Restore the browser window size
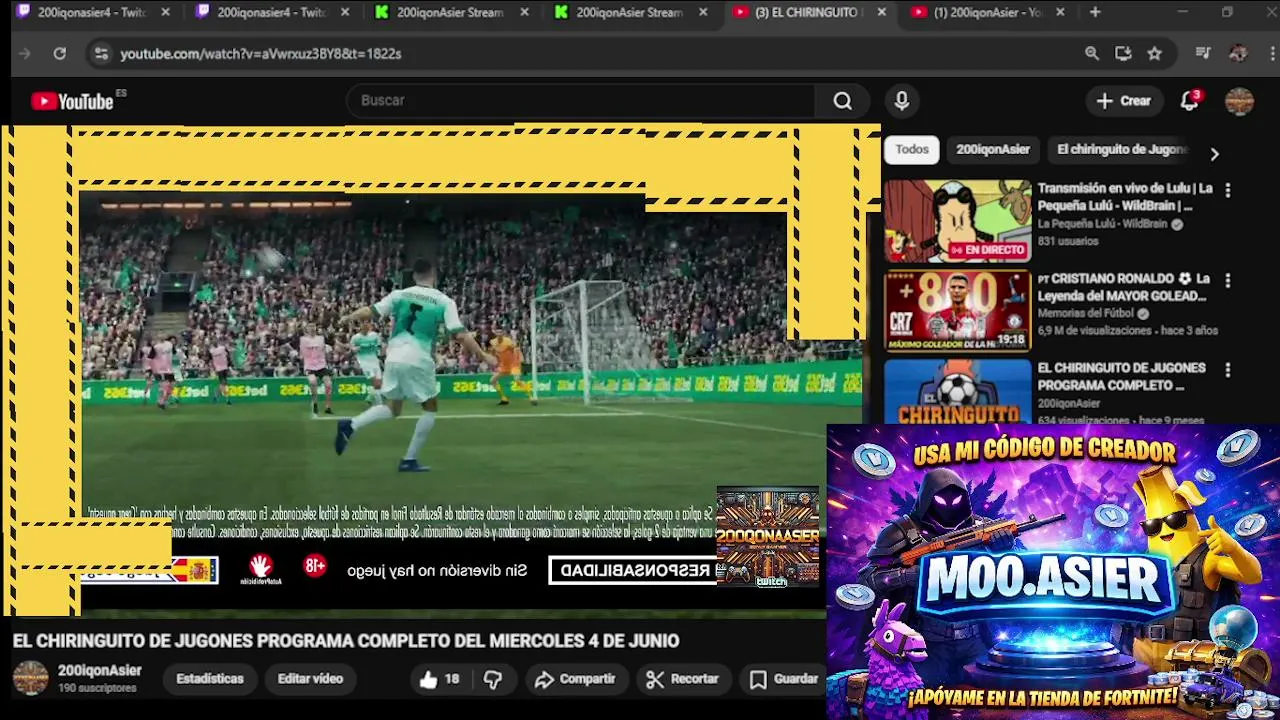This screenshot has height=720, width=1280. tap(1227, 12)
